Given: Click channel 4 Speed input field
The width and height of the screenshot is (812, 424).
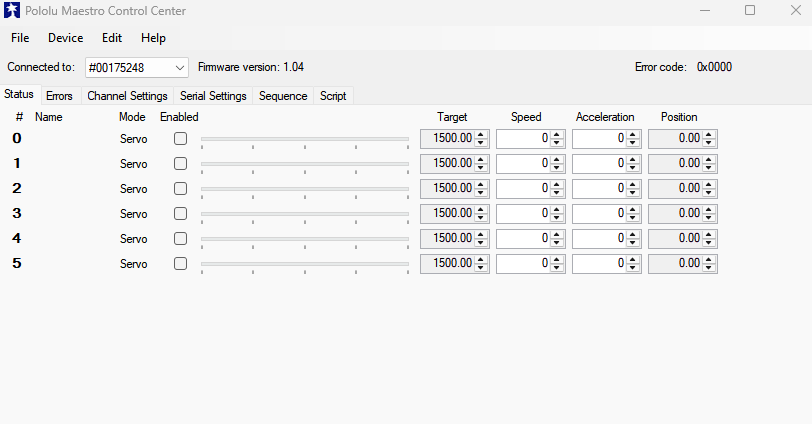Looking at the screenshot, I should 524,238.
